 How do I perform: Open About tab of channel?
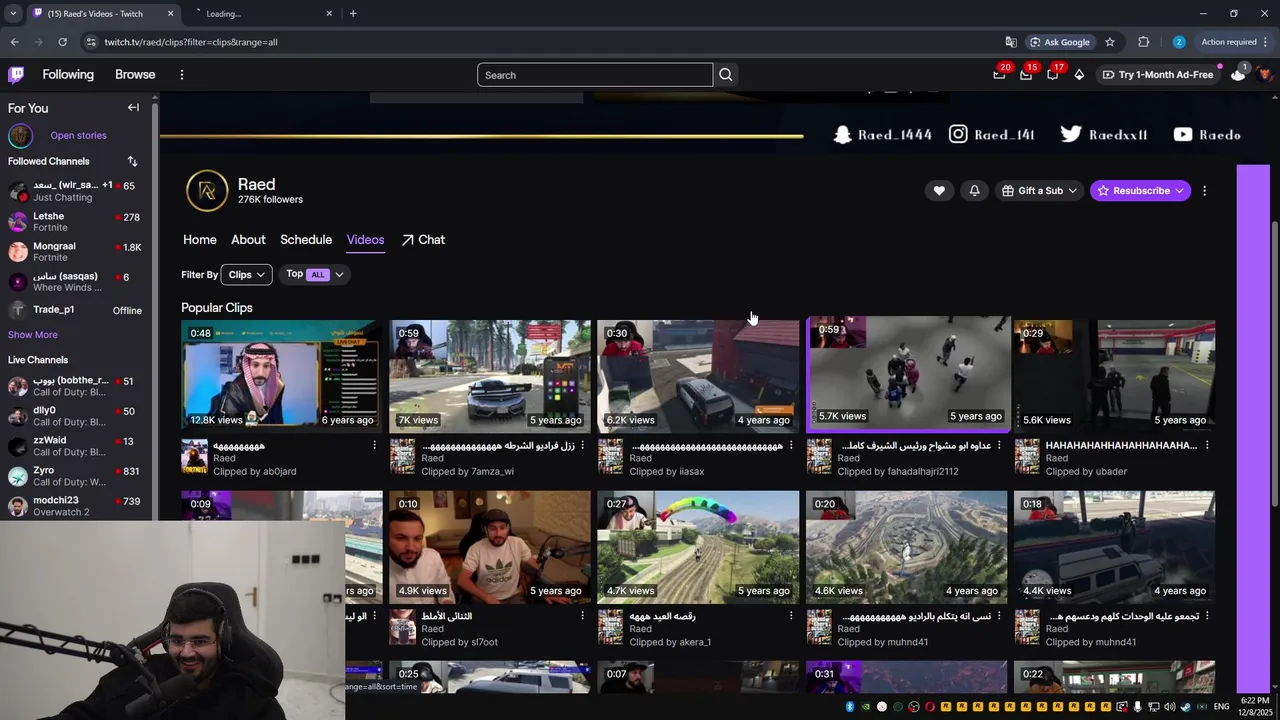248,240
